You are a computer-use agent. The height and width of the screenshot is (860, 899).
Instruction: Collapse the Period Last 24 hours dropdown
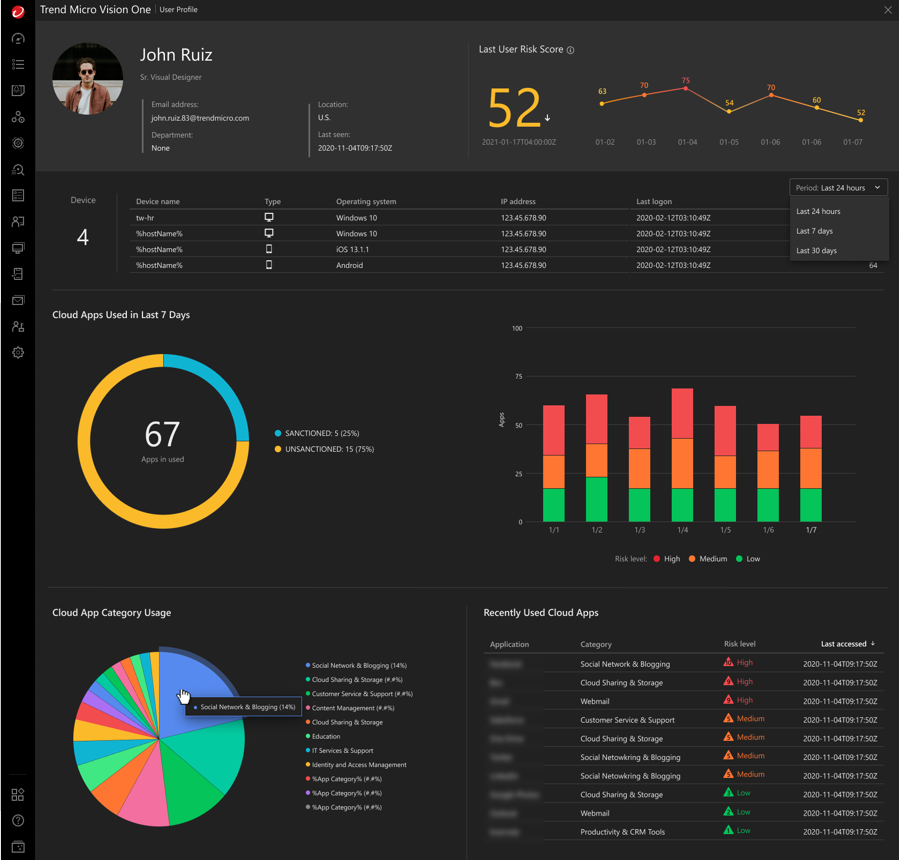coord(838,187)
